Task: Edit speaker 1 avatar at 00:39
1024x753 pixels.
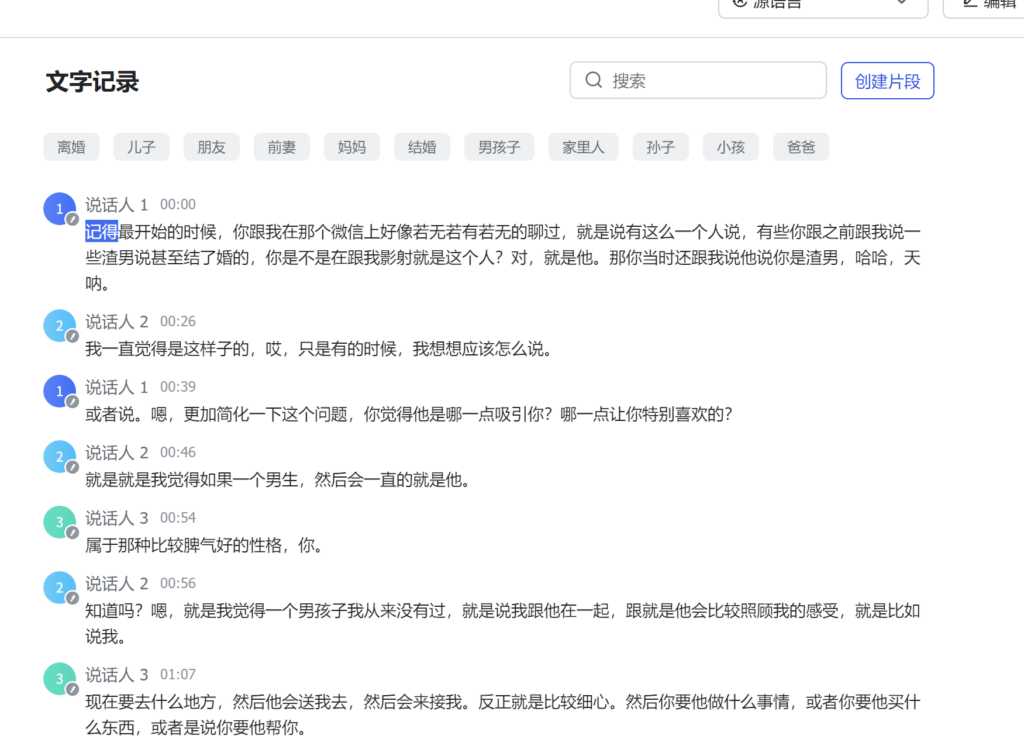Action: click(72, 402)
